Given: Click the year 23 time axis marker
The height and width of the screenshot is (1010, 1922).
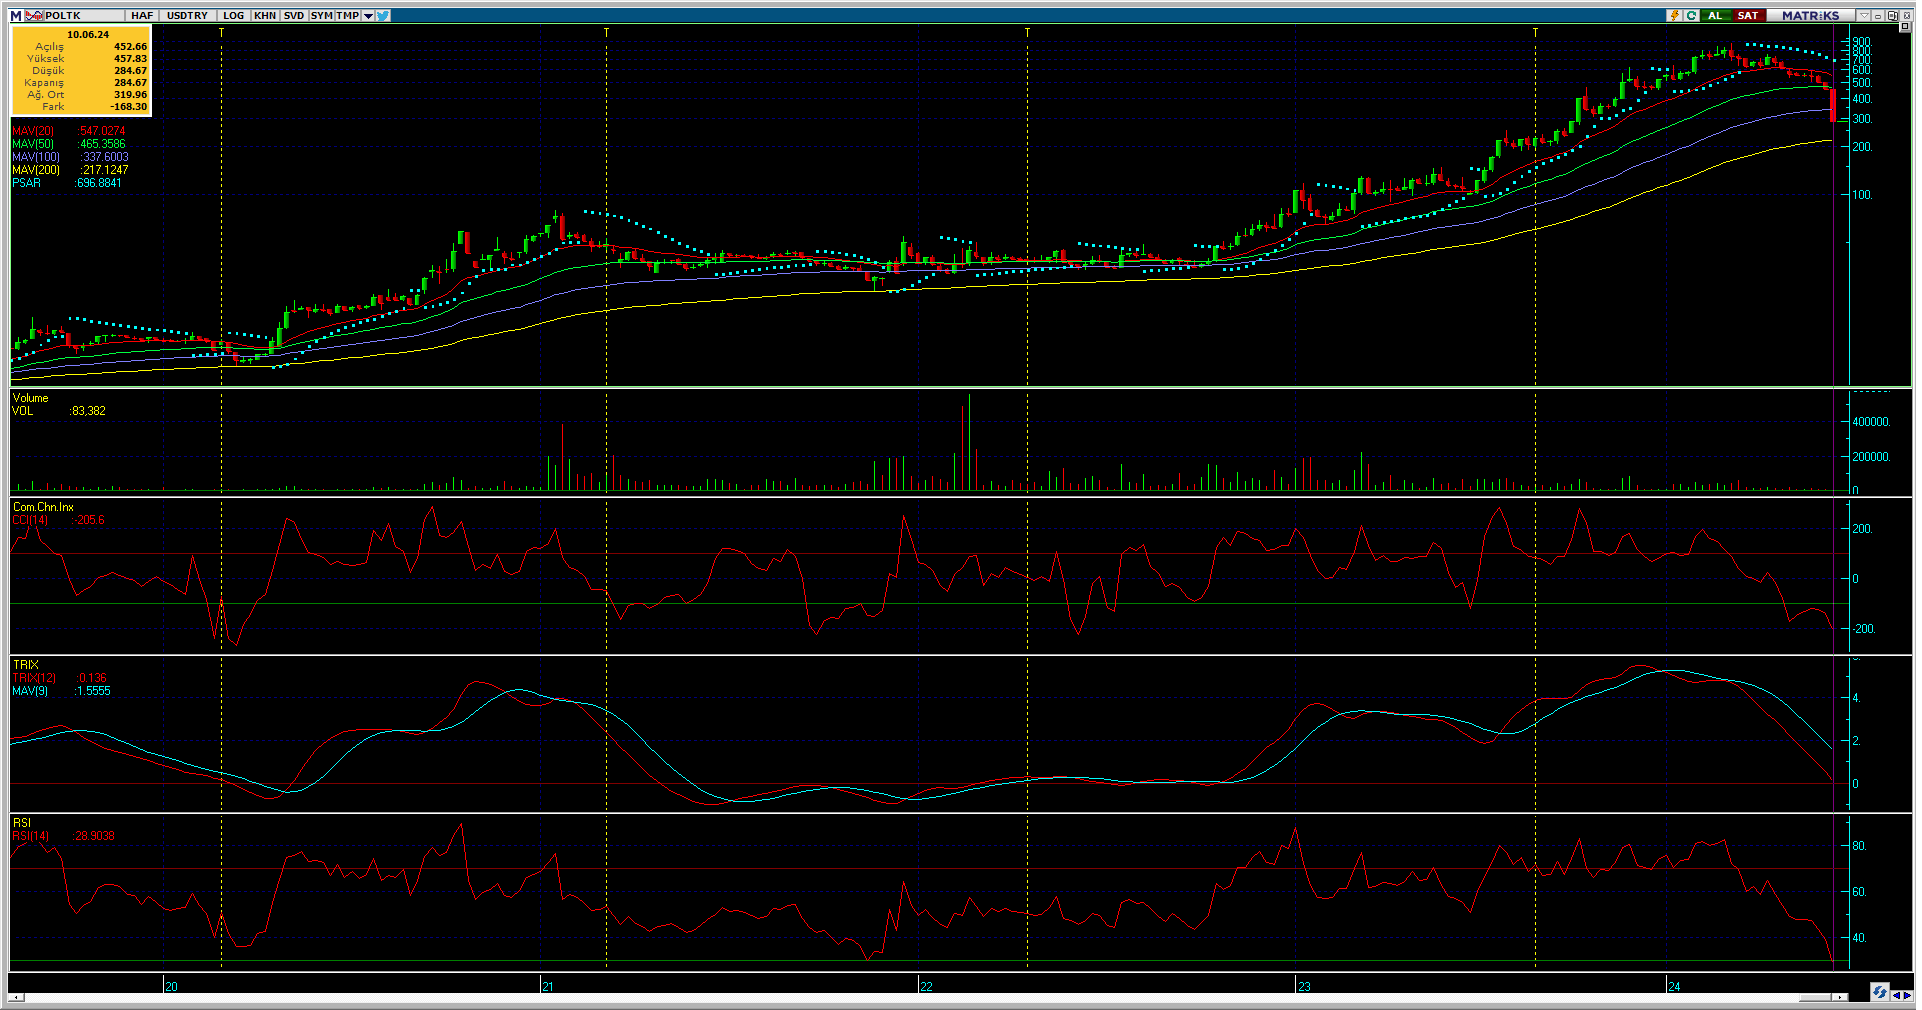Looking at the screenshot, I should 1304,986.
